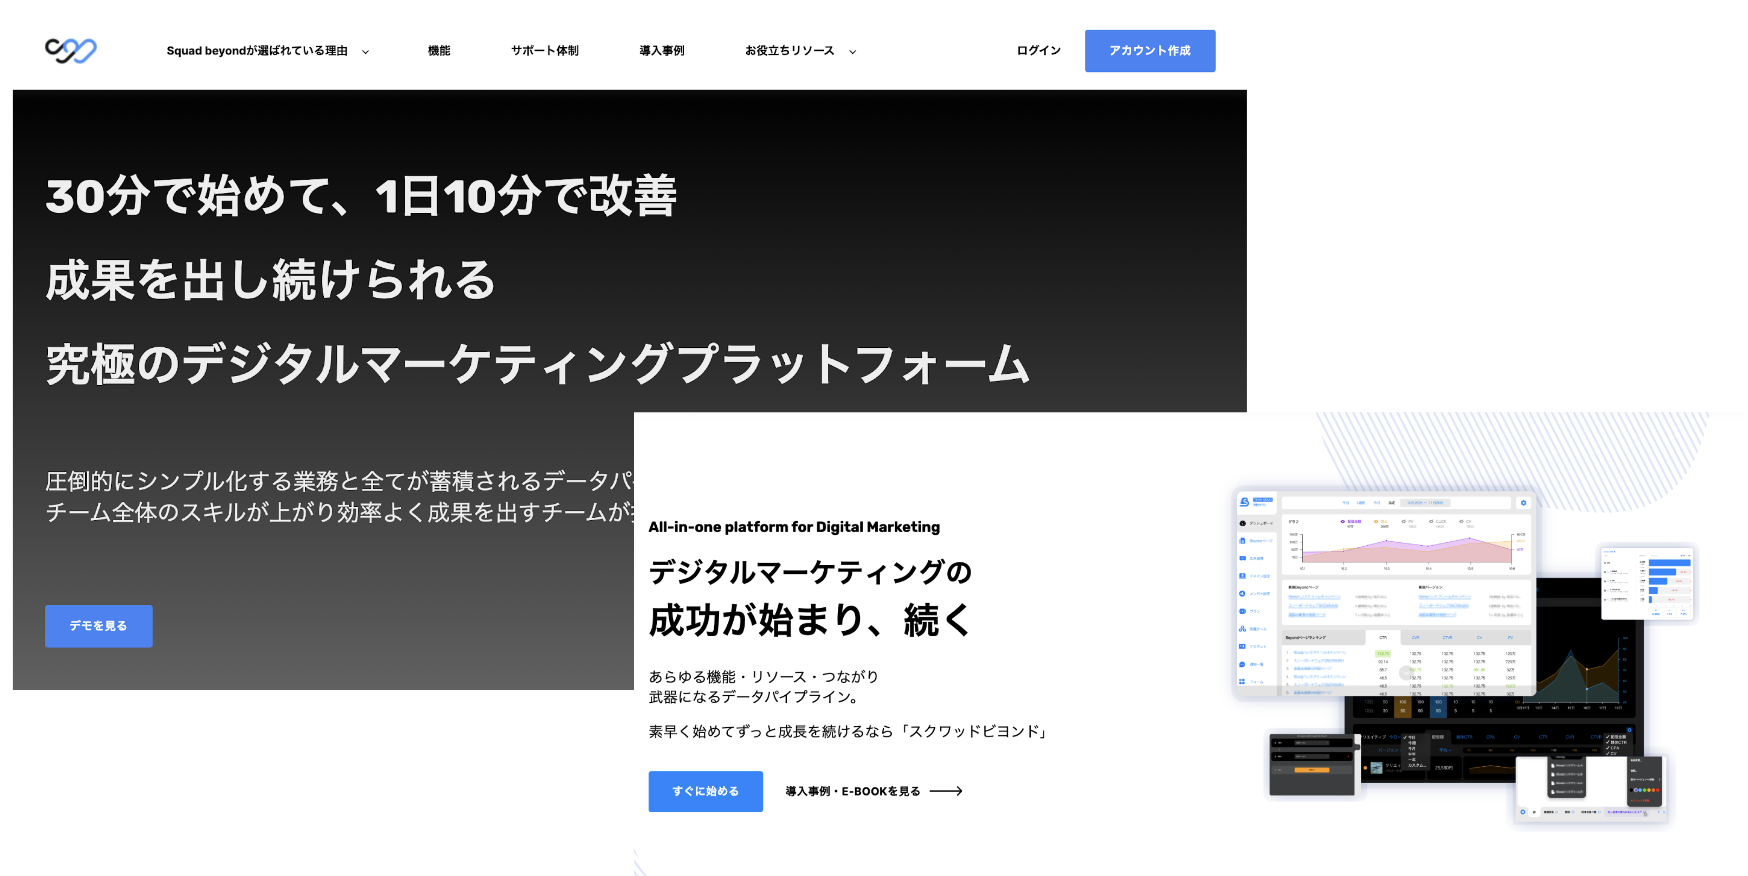Viewport: 1748px width, 876px height.
Task: Click the text '成果を出し続けられる'
Action: (x=271, y=280)
